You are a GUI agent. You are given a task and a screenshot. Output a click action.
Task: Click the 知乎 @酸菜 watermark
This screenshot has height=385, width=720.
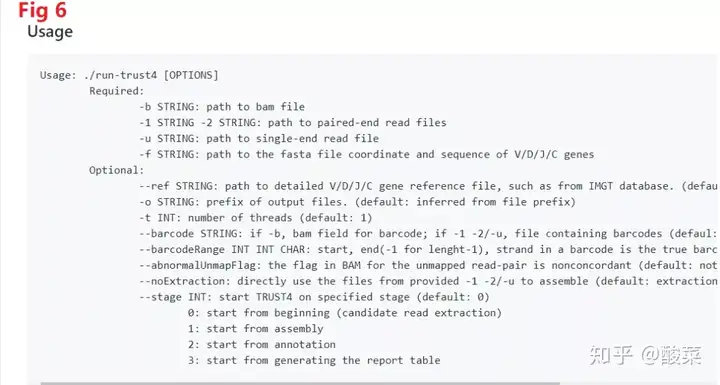[645, 355]
